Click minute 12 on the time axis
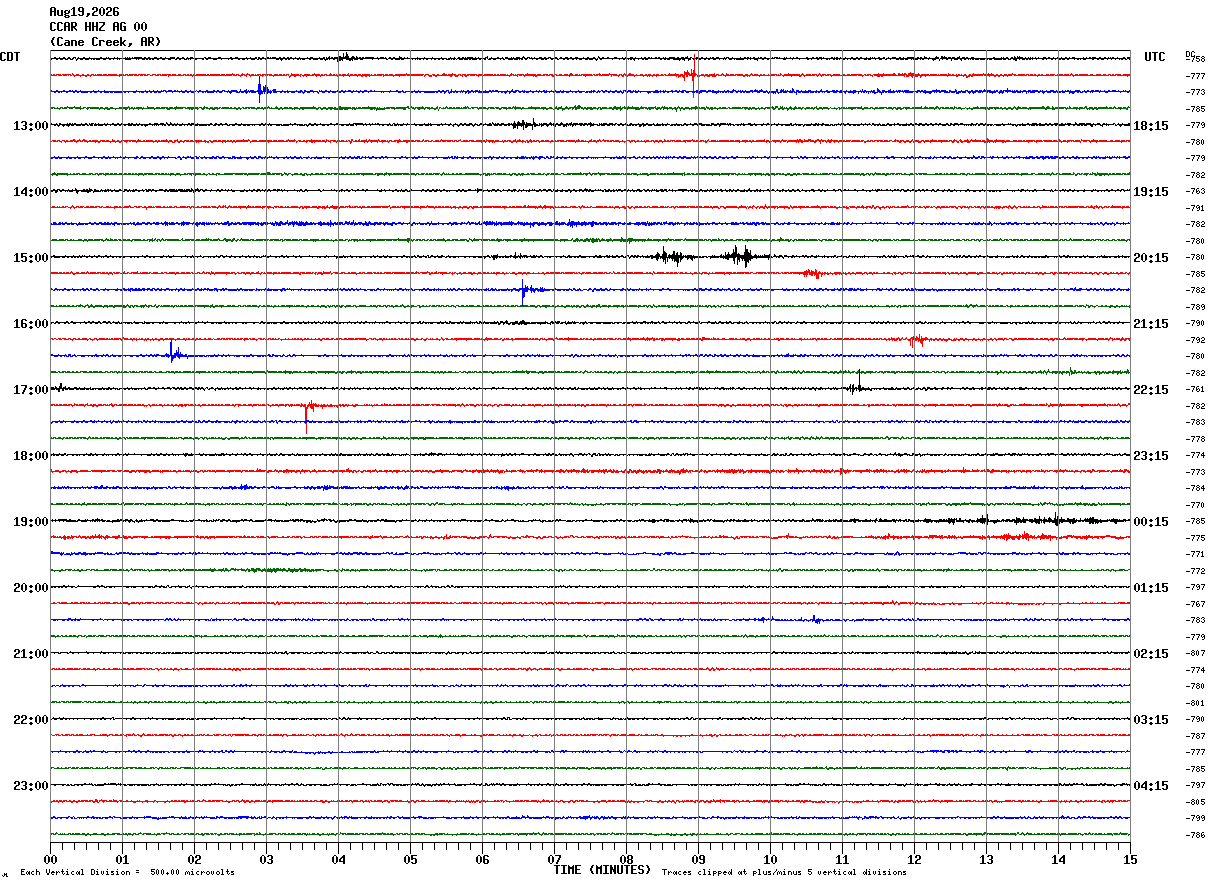Viewport: 1210px width, 886px height. point(914,859)
